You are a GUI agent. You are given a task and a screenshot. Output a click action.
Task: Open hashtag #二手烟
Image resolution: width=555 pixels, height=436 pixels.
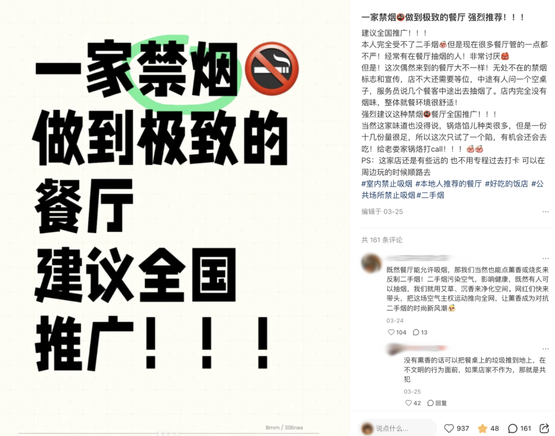click(x=430, y=195)
